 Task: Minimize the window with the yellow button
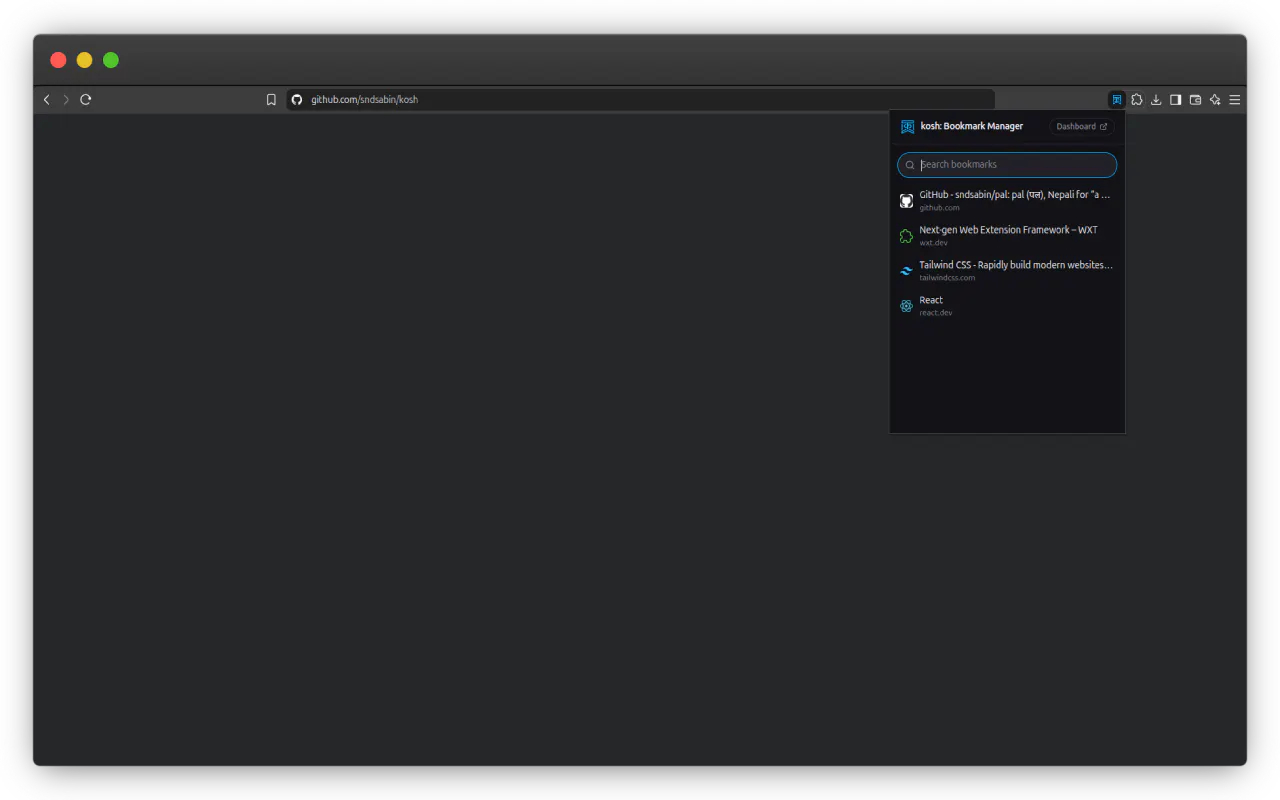pyautogui.click(x=84, y=60)
